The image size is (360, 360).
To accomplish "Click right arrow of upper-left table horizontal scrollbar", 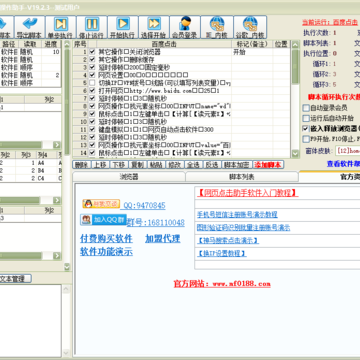I will [57, 145].
